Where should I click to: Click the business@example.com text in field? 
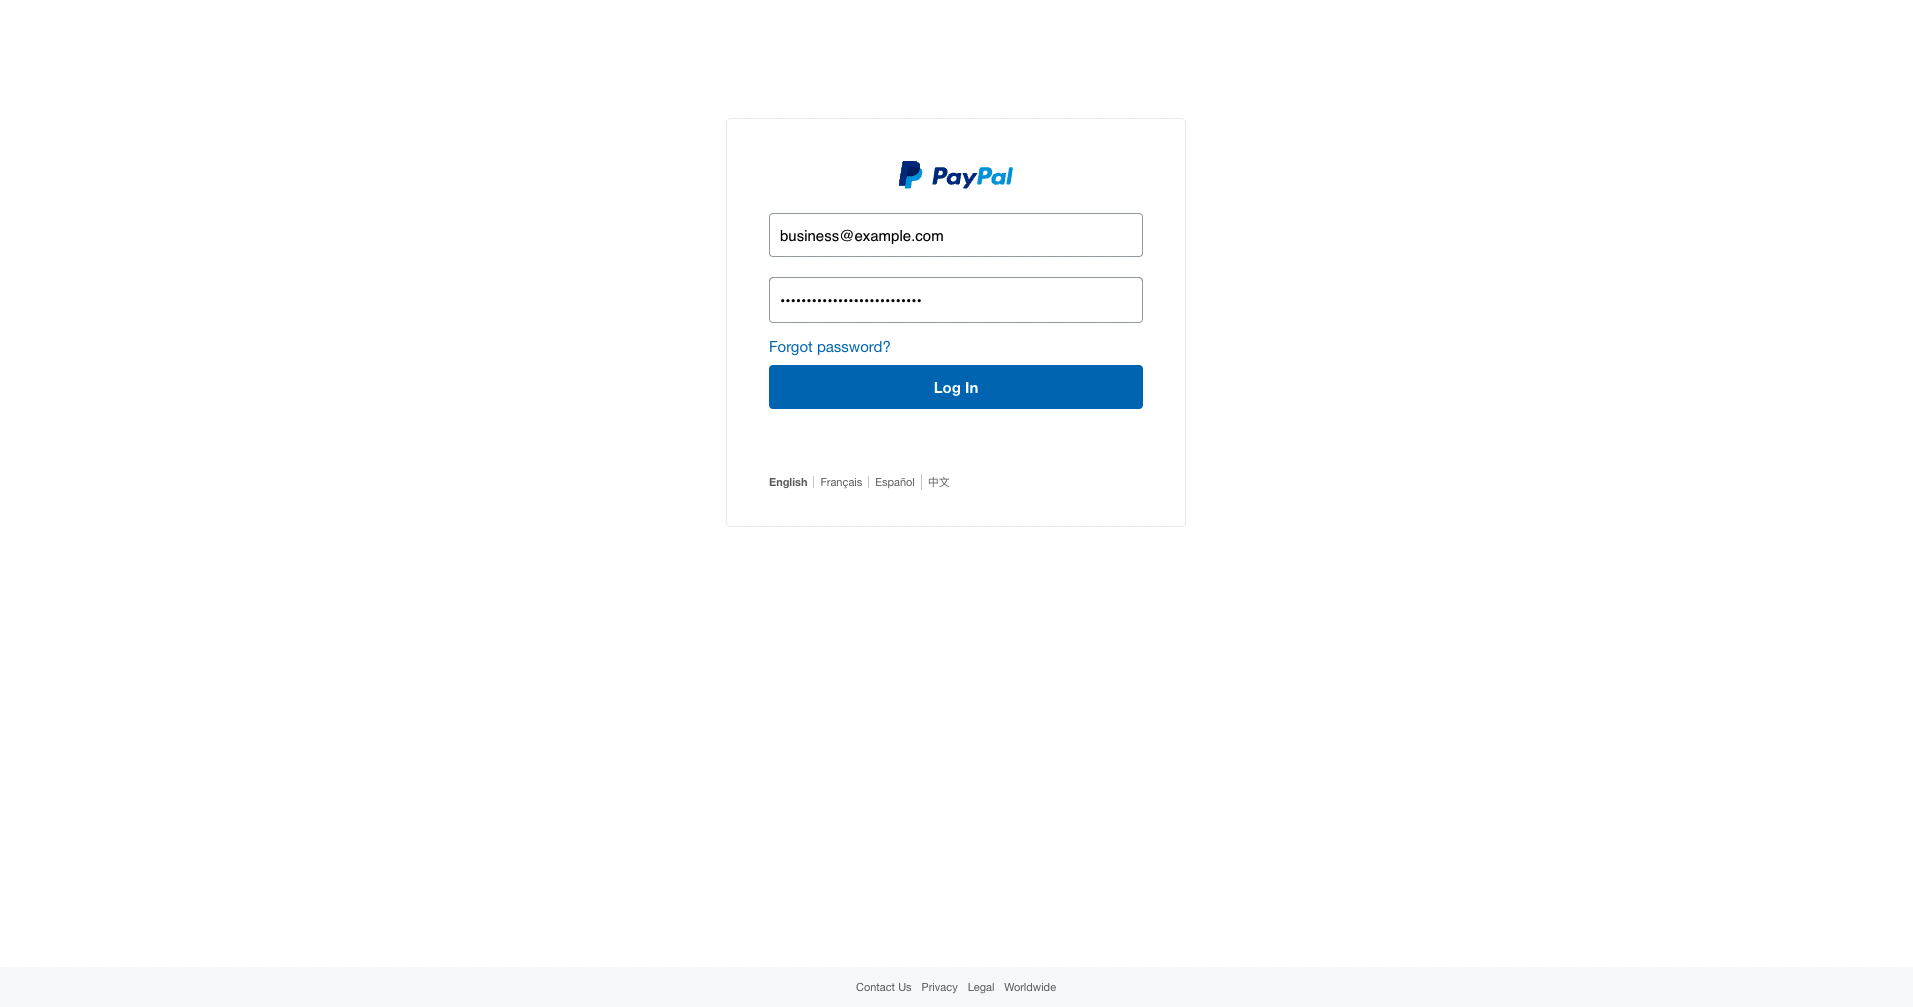click(861, 236)
